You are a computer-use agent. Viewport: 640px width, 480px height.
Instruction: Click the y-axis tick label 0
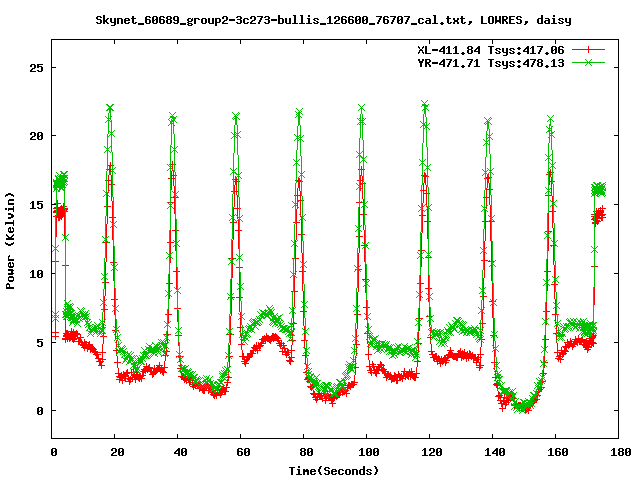(40, 411)
